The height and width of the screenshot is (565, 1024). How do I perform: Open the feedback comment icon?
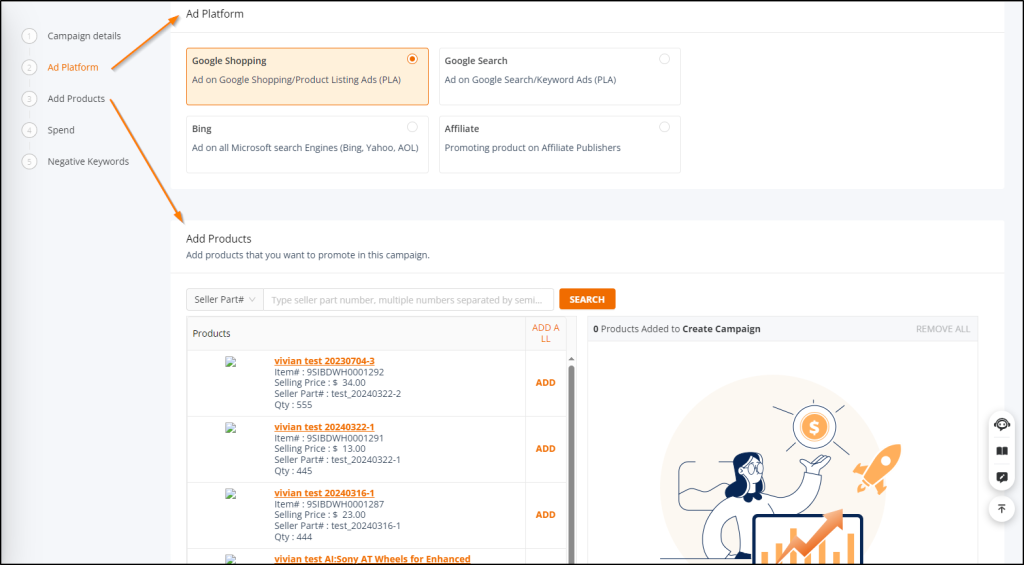(x=1002, y=477)
